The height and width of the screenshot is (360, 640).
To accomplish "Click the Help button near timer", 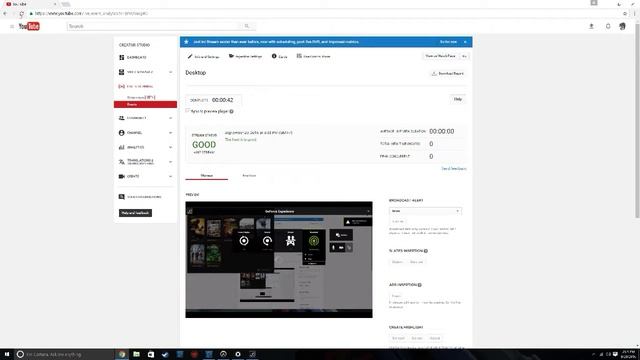I will click(458, 99).
